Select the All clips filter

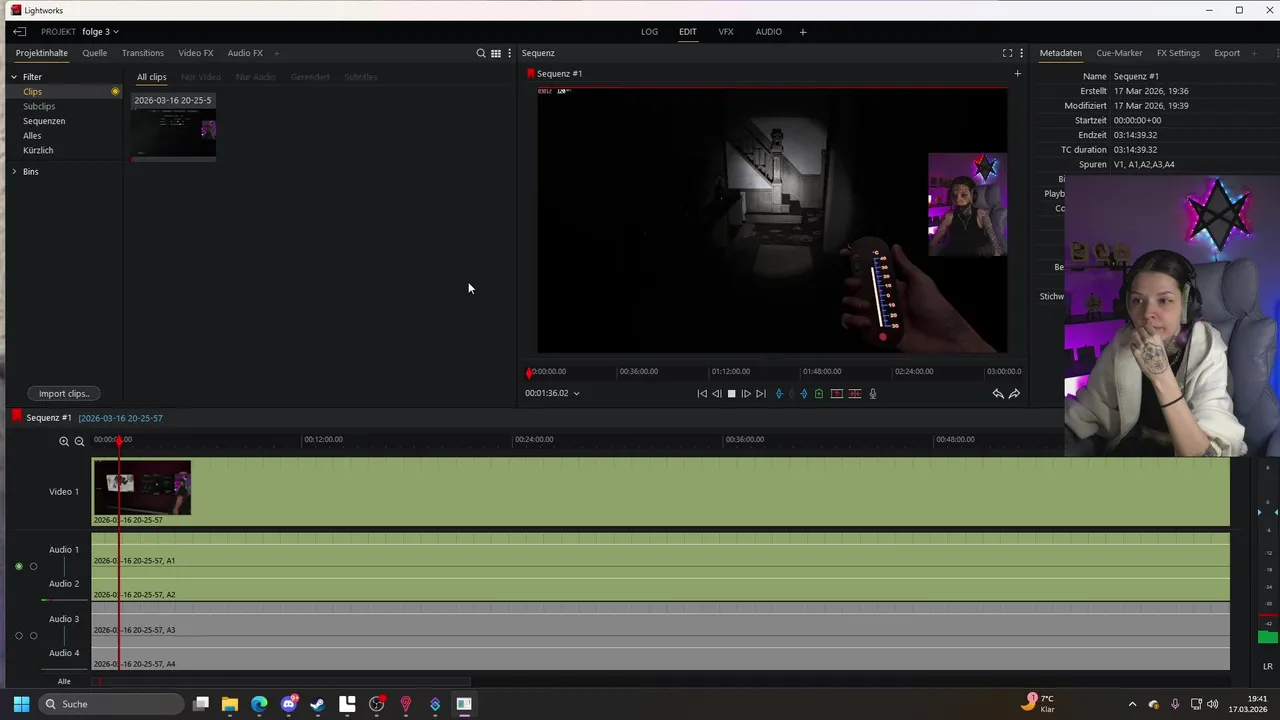coord(152,77)
